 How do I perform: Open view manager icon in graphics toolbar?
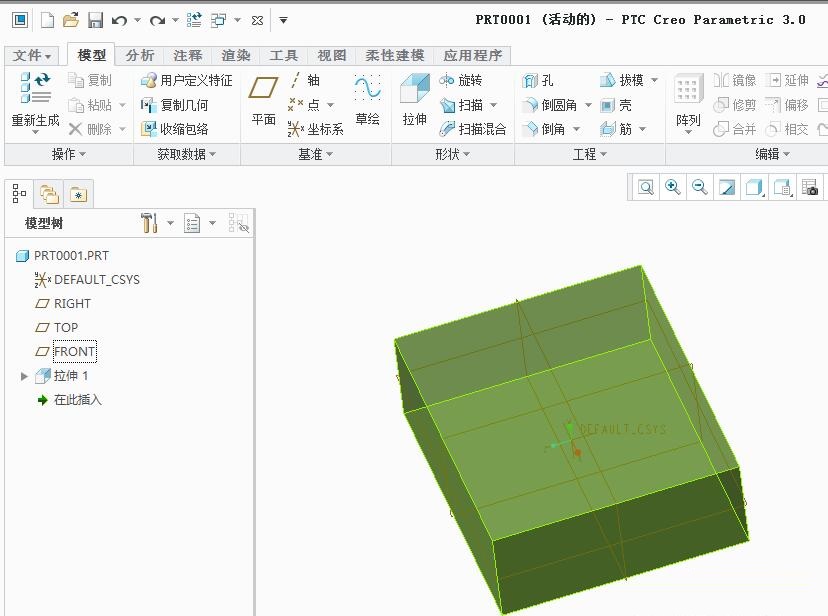coord(810,187)
